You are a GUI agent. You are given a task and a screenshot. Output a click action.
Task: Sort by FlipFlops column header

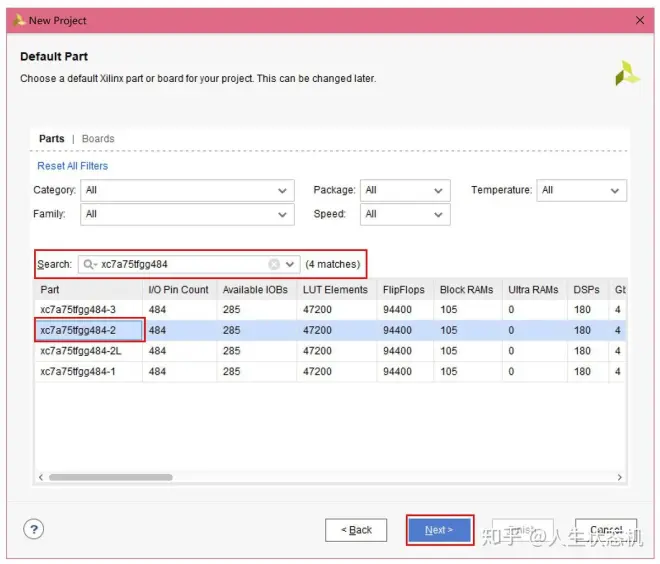tap(405, 290)
